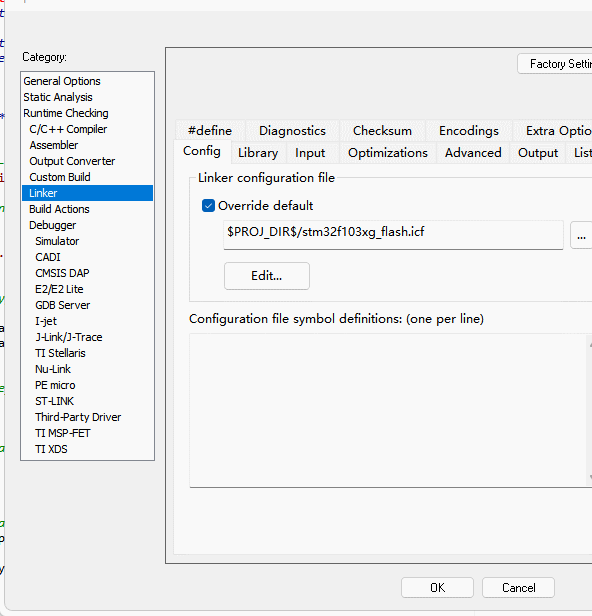The image size is (592, 616).
Task: Switch to the Encodings tab
Action: [x=469, y=131]
